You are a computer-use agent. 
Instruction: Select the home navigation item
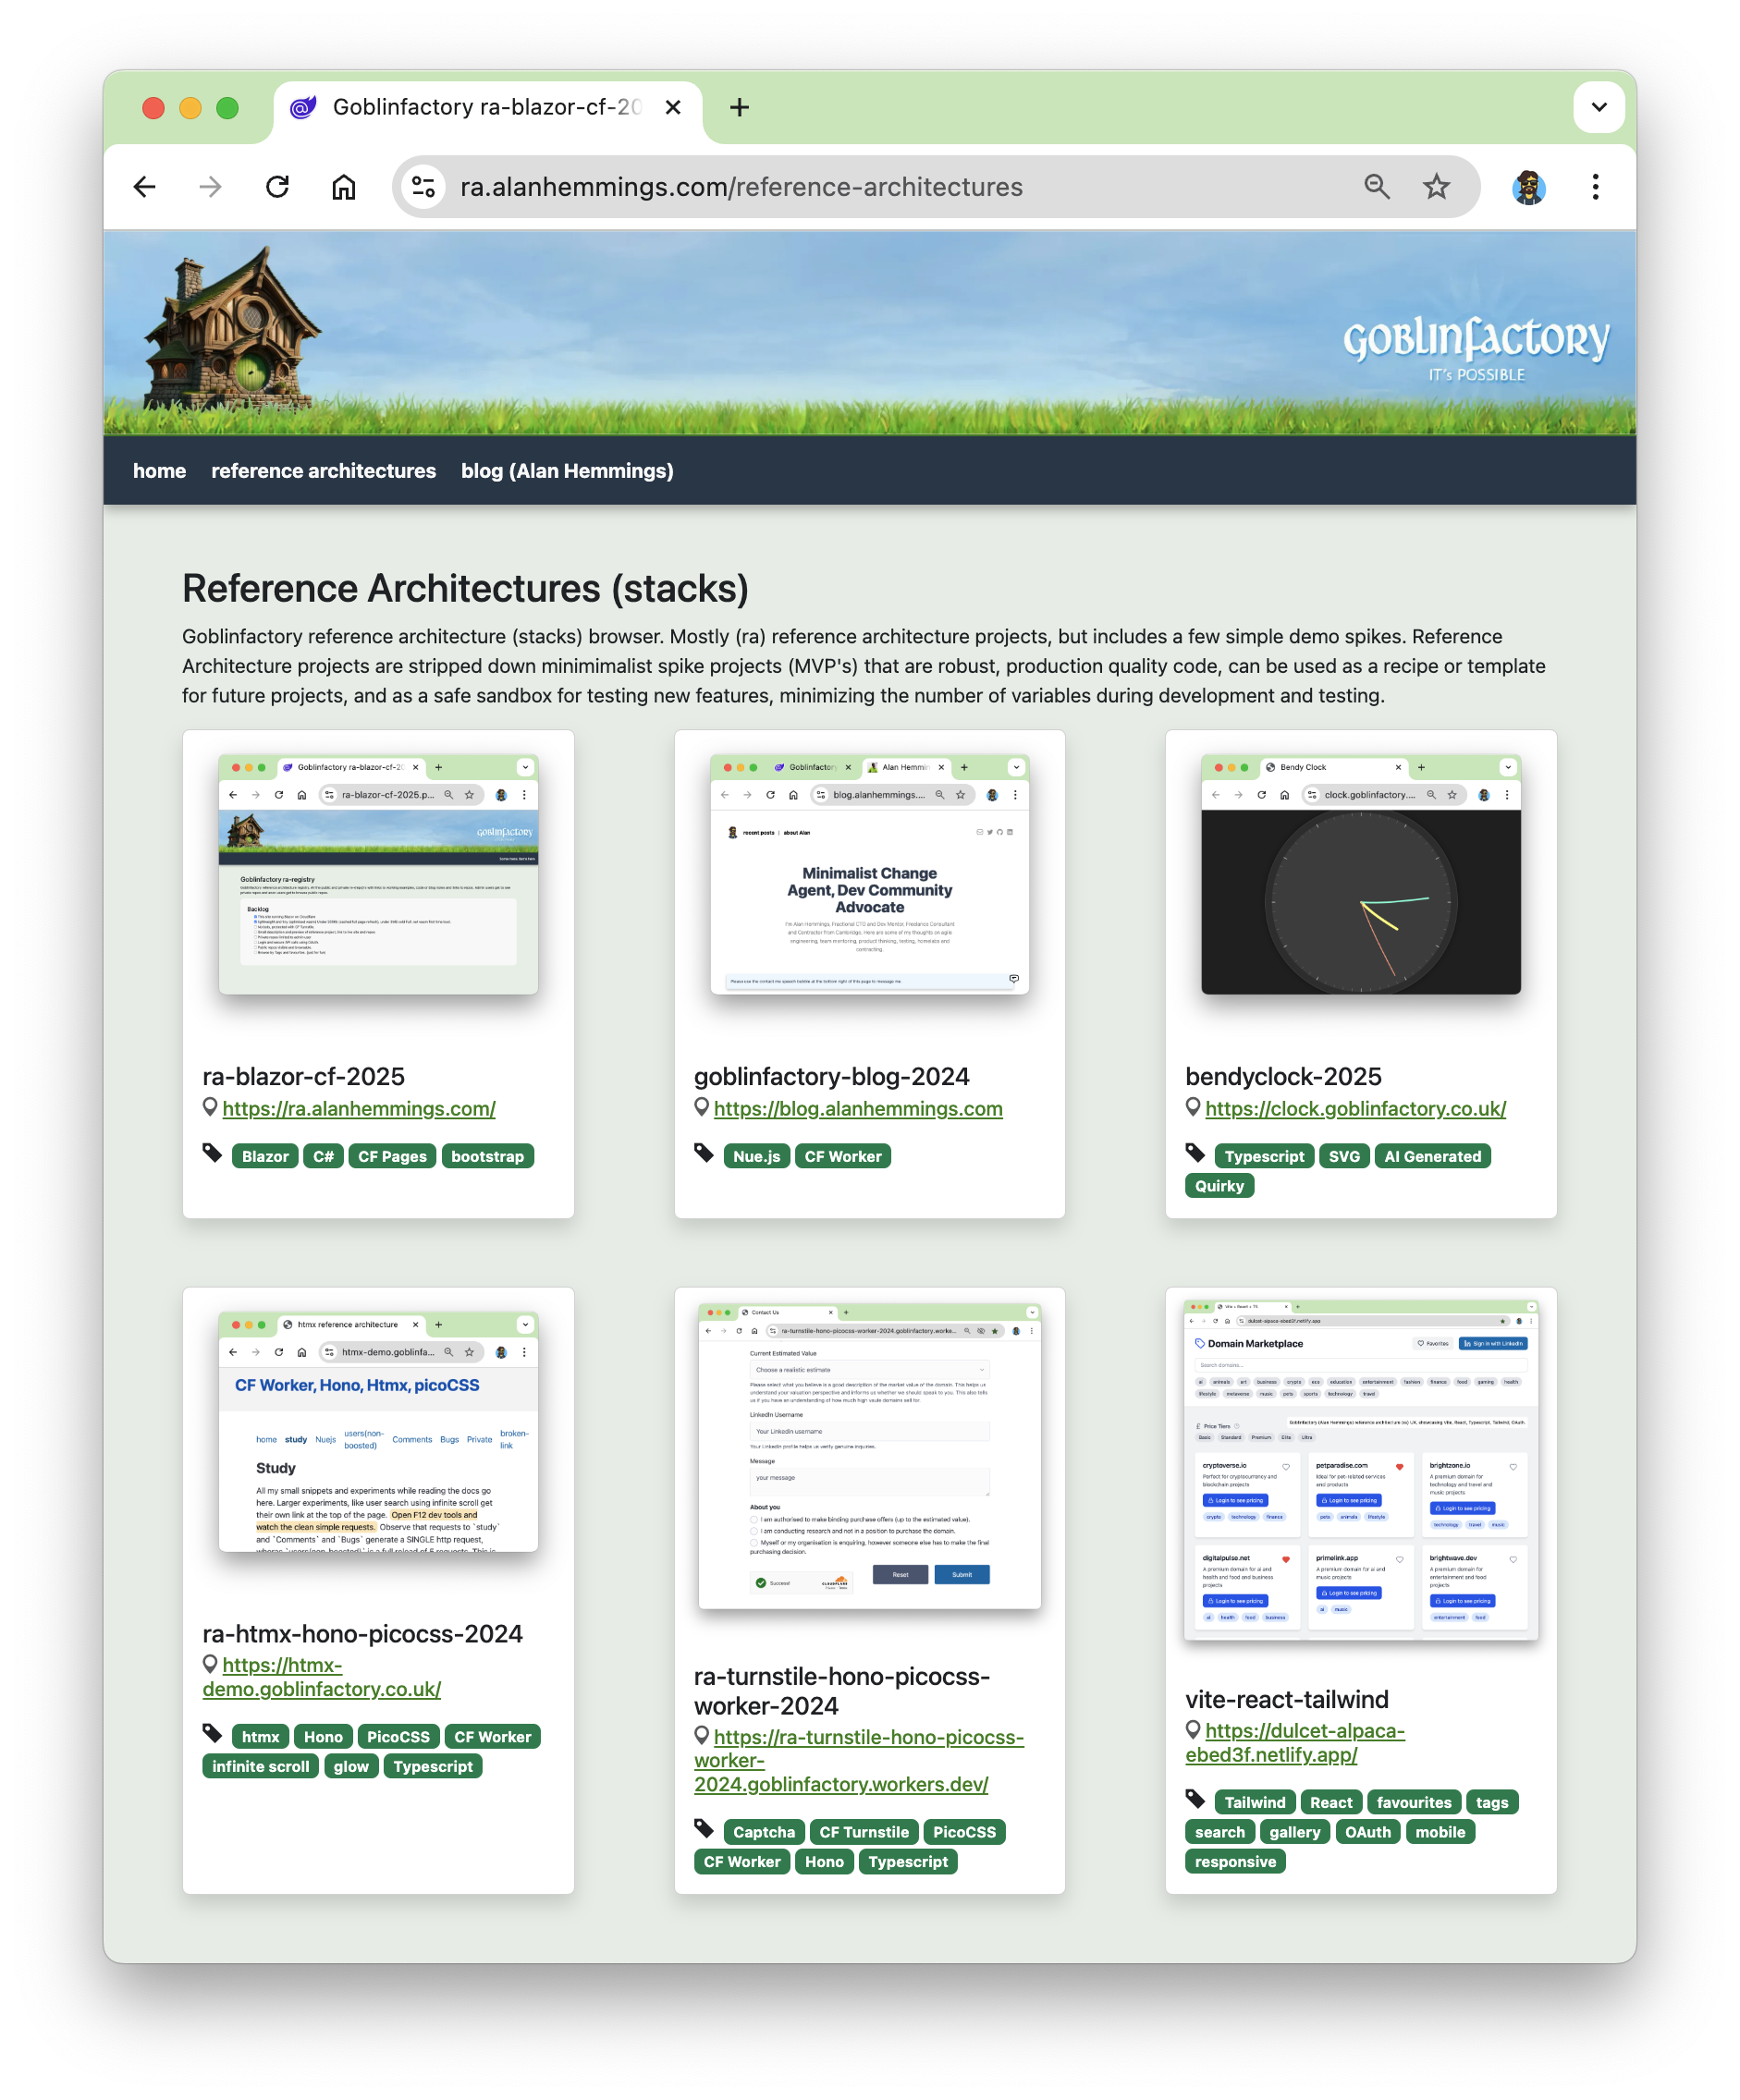159,470
